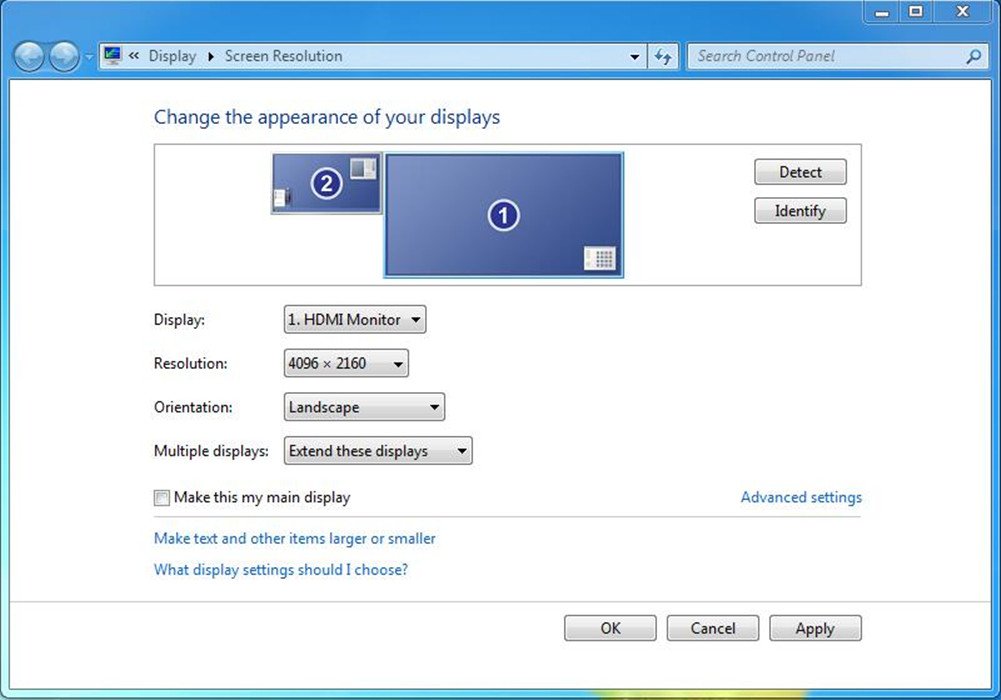Screen dimensions: 1001x700
Task: Enable Make this my main display checkbox
Action: click(x=162, y=498)
